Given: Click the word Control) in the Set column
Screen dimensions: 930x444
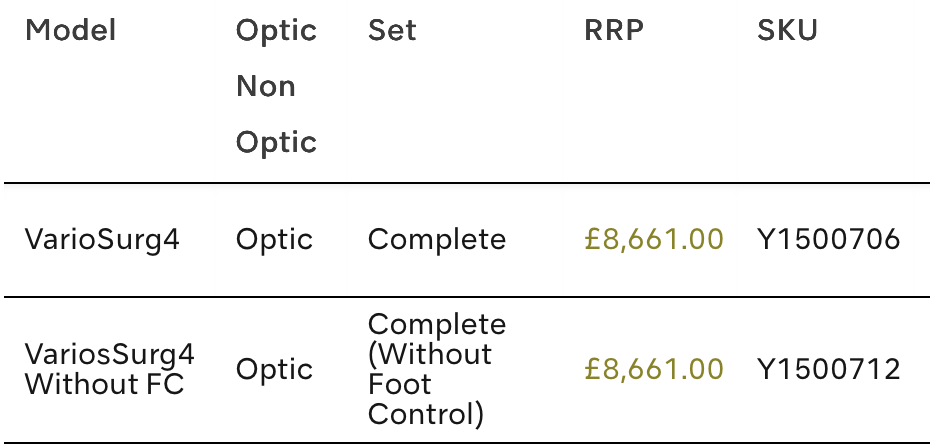Looking at the screenshot, I should [x=426, y=413].
